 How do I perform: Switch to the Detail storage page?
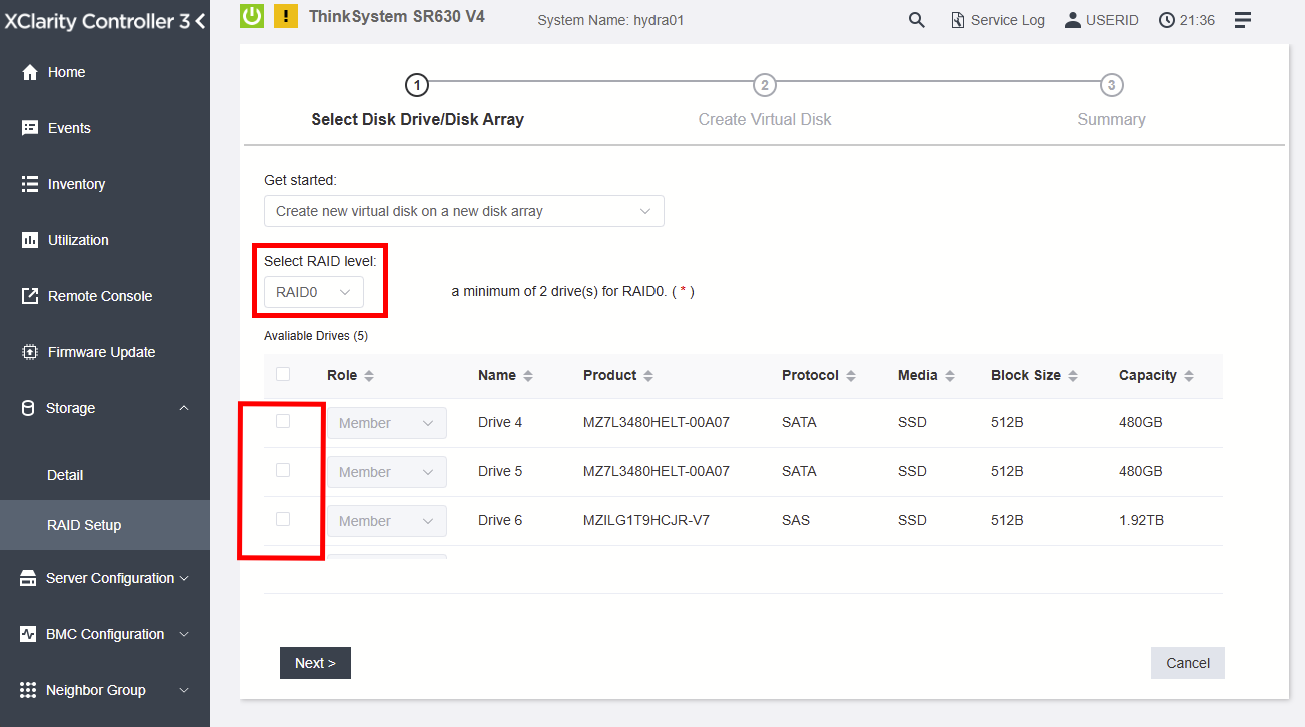65,475
